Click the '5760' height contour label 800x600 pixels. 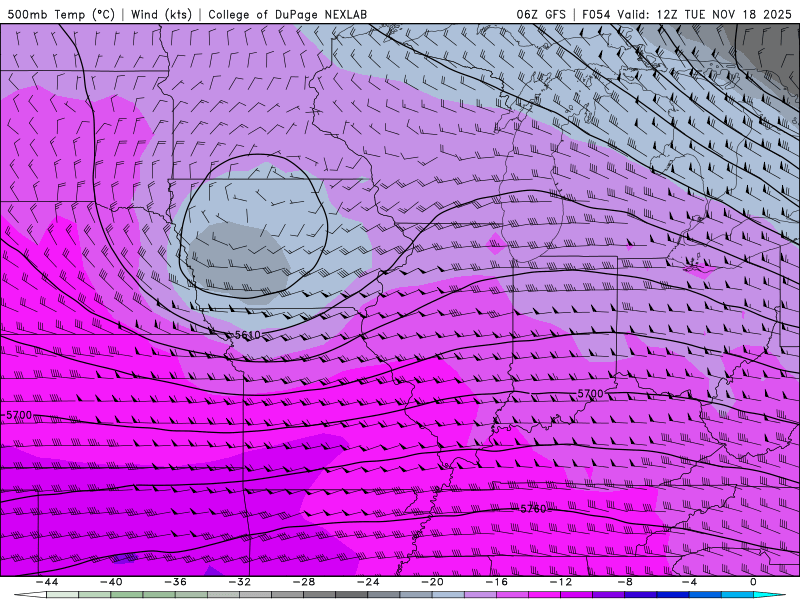coord(533,509)
